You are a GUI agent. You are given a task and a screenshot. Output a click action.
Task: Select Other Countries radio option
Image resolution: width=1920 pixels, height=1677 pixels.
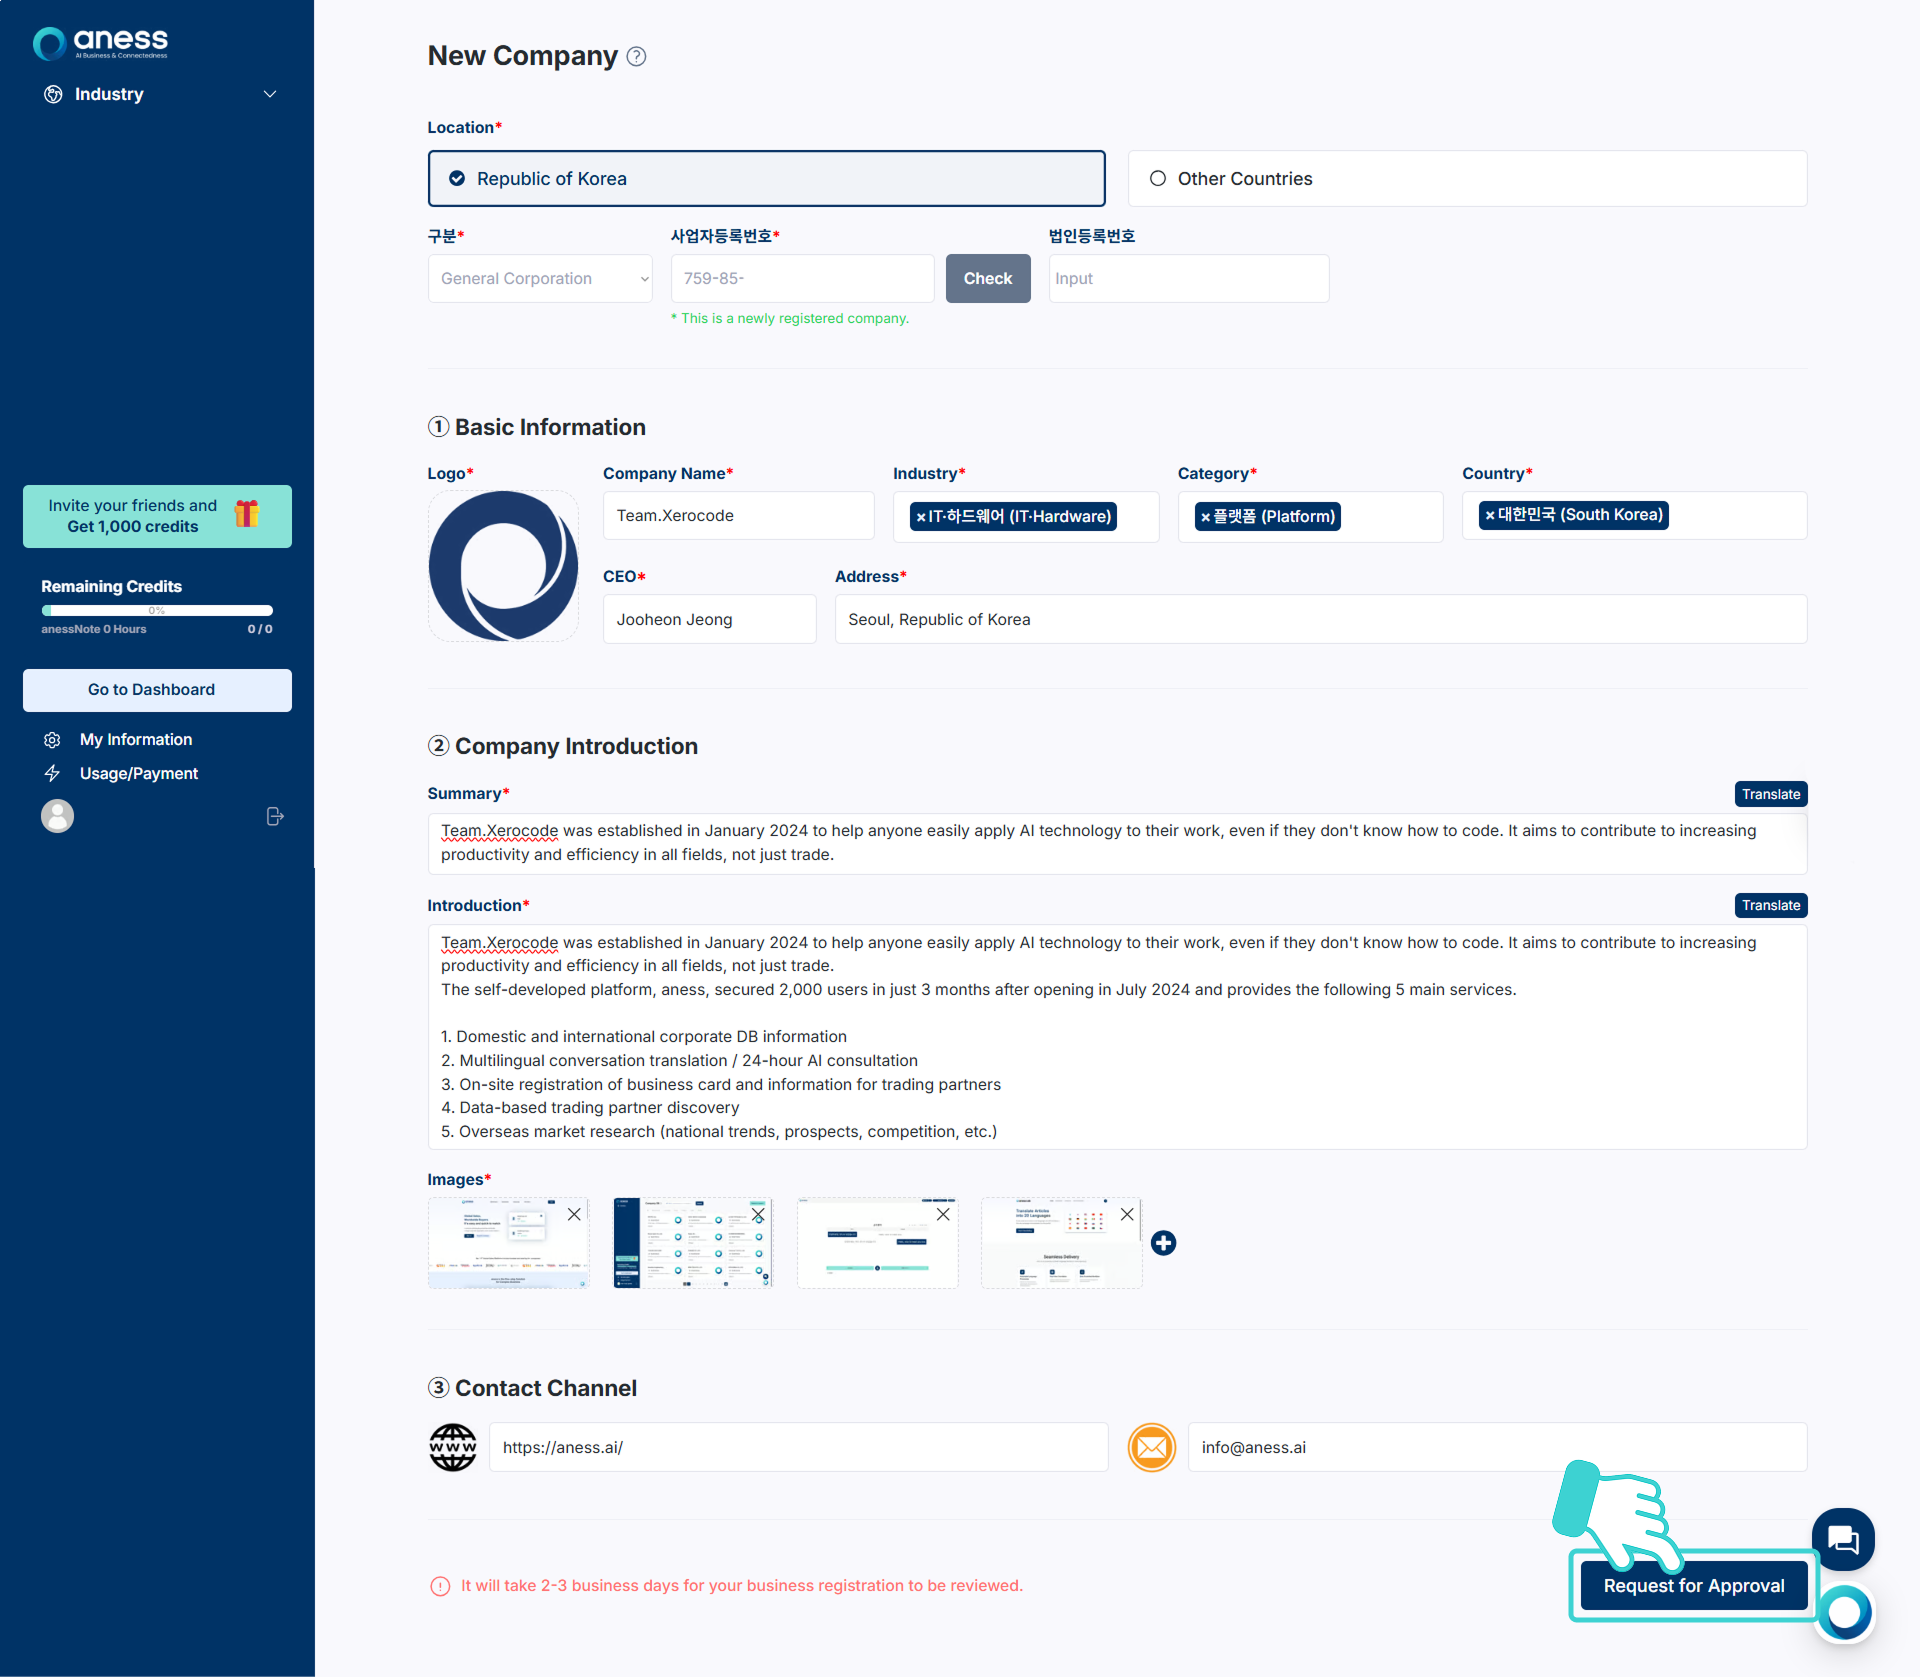[x=1158, y=179]
